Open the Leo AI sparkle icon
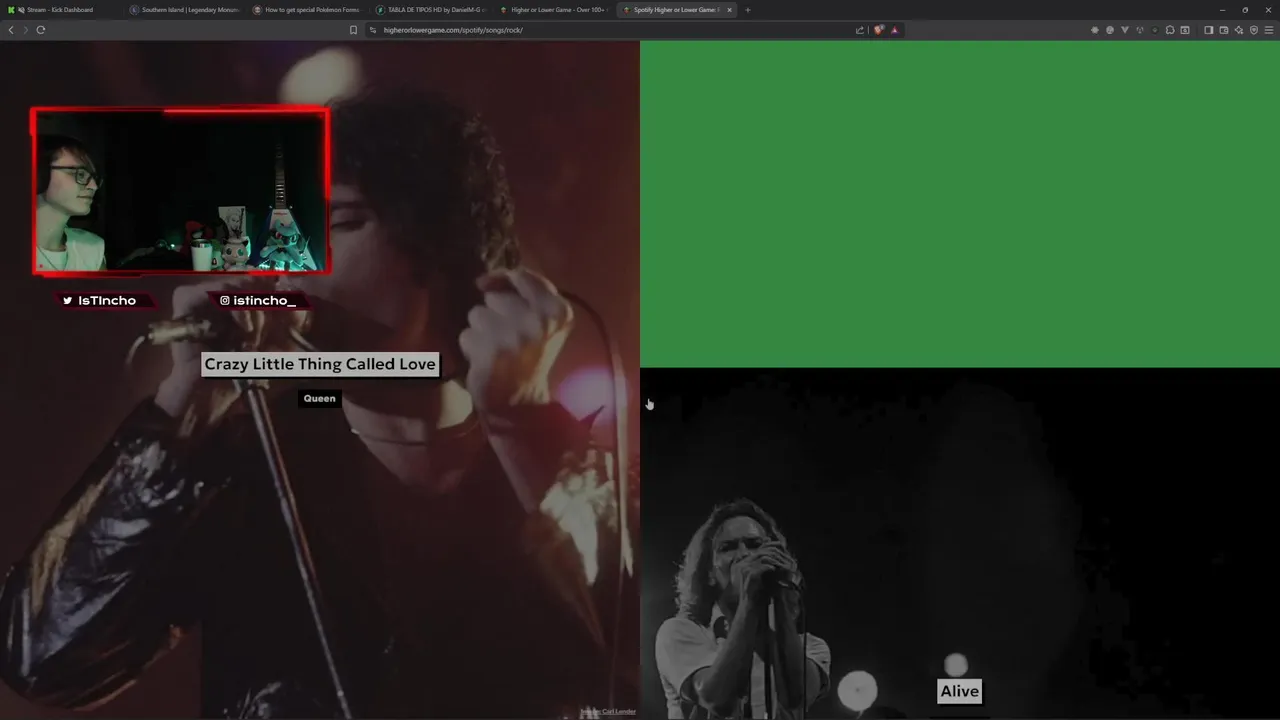Viewport: 1280px width, 720px height. coord(1239,30)
